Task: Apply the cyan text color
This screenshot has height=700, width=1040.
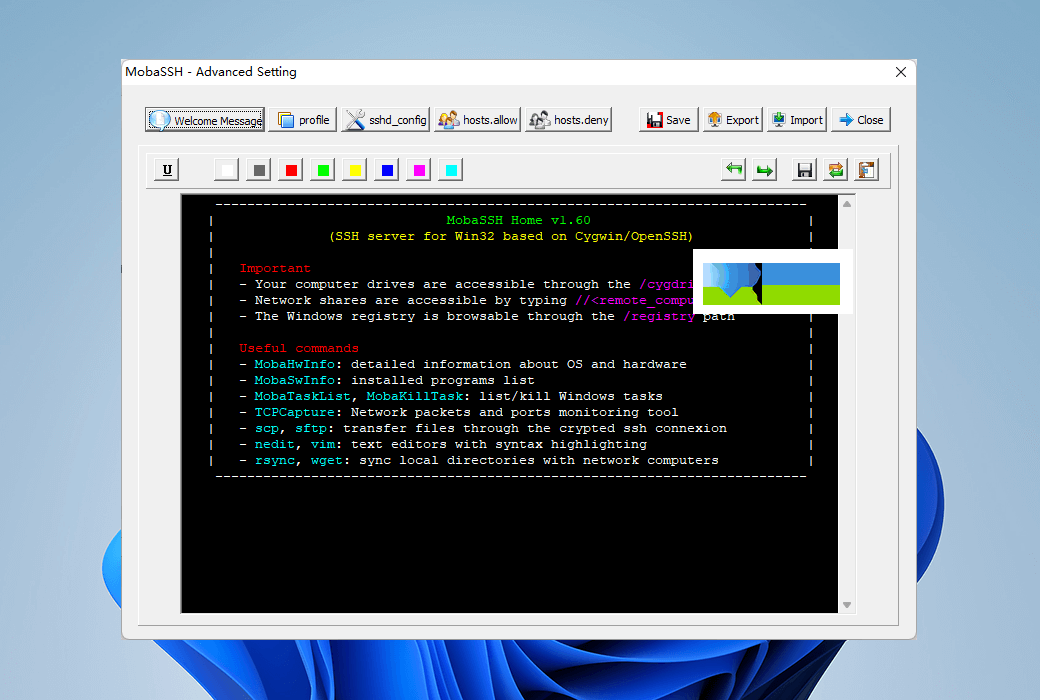Action: [x=451, y=170]
